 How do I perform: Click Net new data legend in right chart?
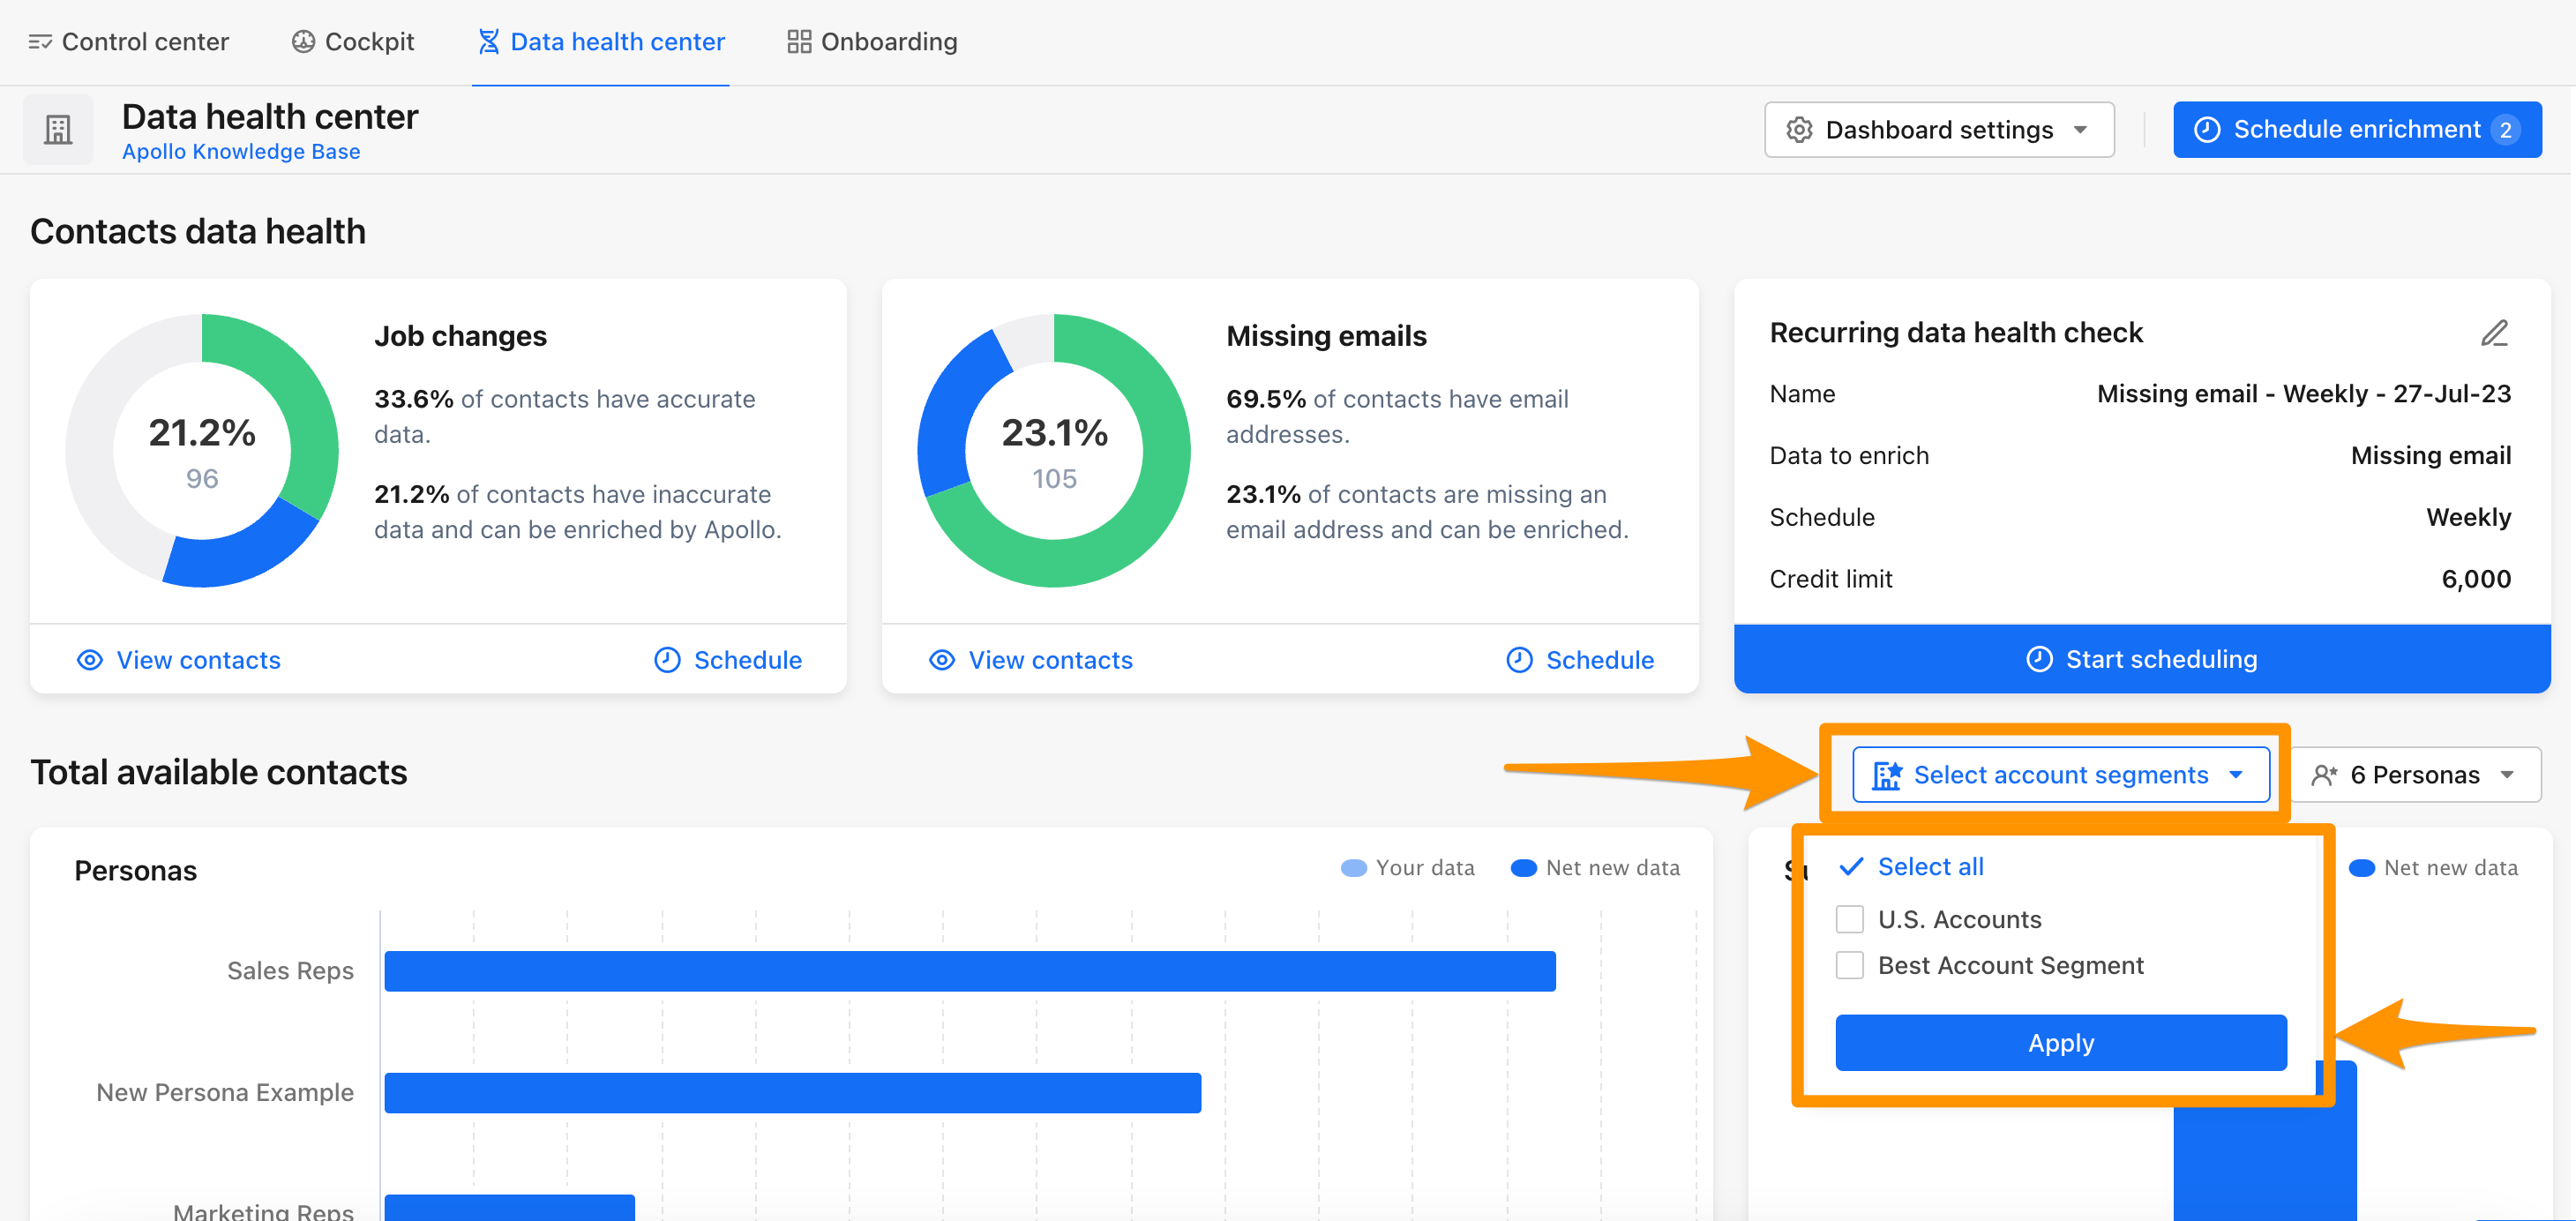tap(2433, 868)
